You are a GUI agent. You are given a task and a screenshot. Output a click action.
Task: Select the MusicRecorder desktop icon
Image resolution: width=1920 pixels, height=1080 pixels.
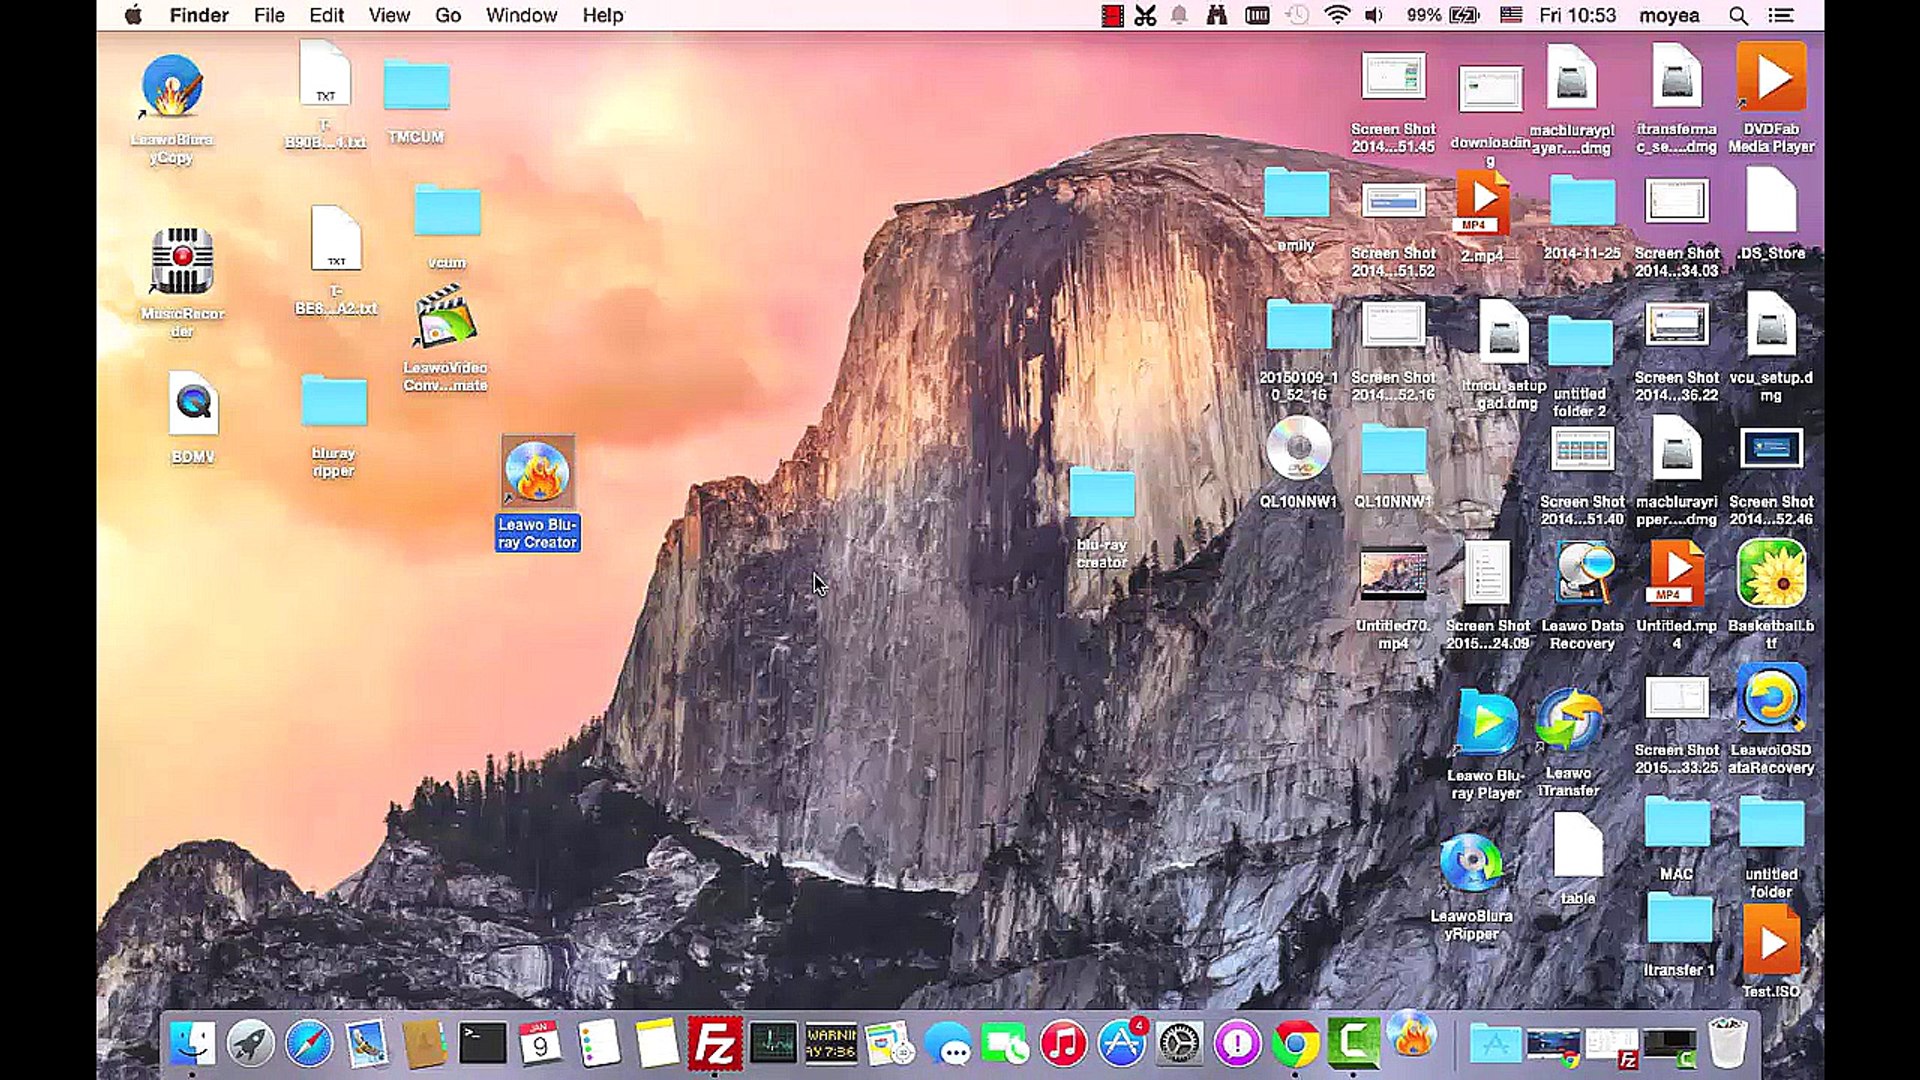182,262
